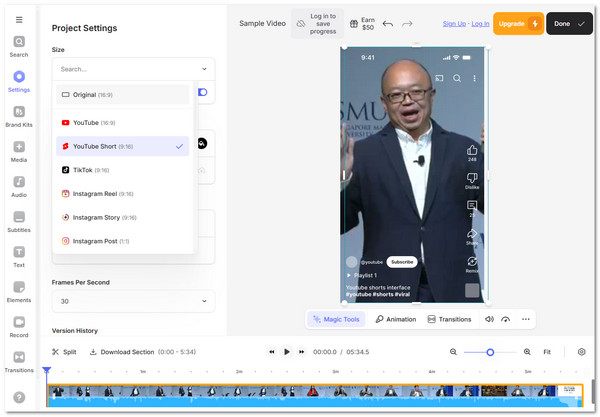Click the Earn $50 gift icon
The width and height of the screenshot is (600, 417).
pos(354,24)
